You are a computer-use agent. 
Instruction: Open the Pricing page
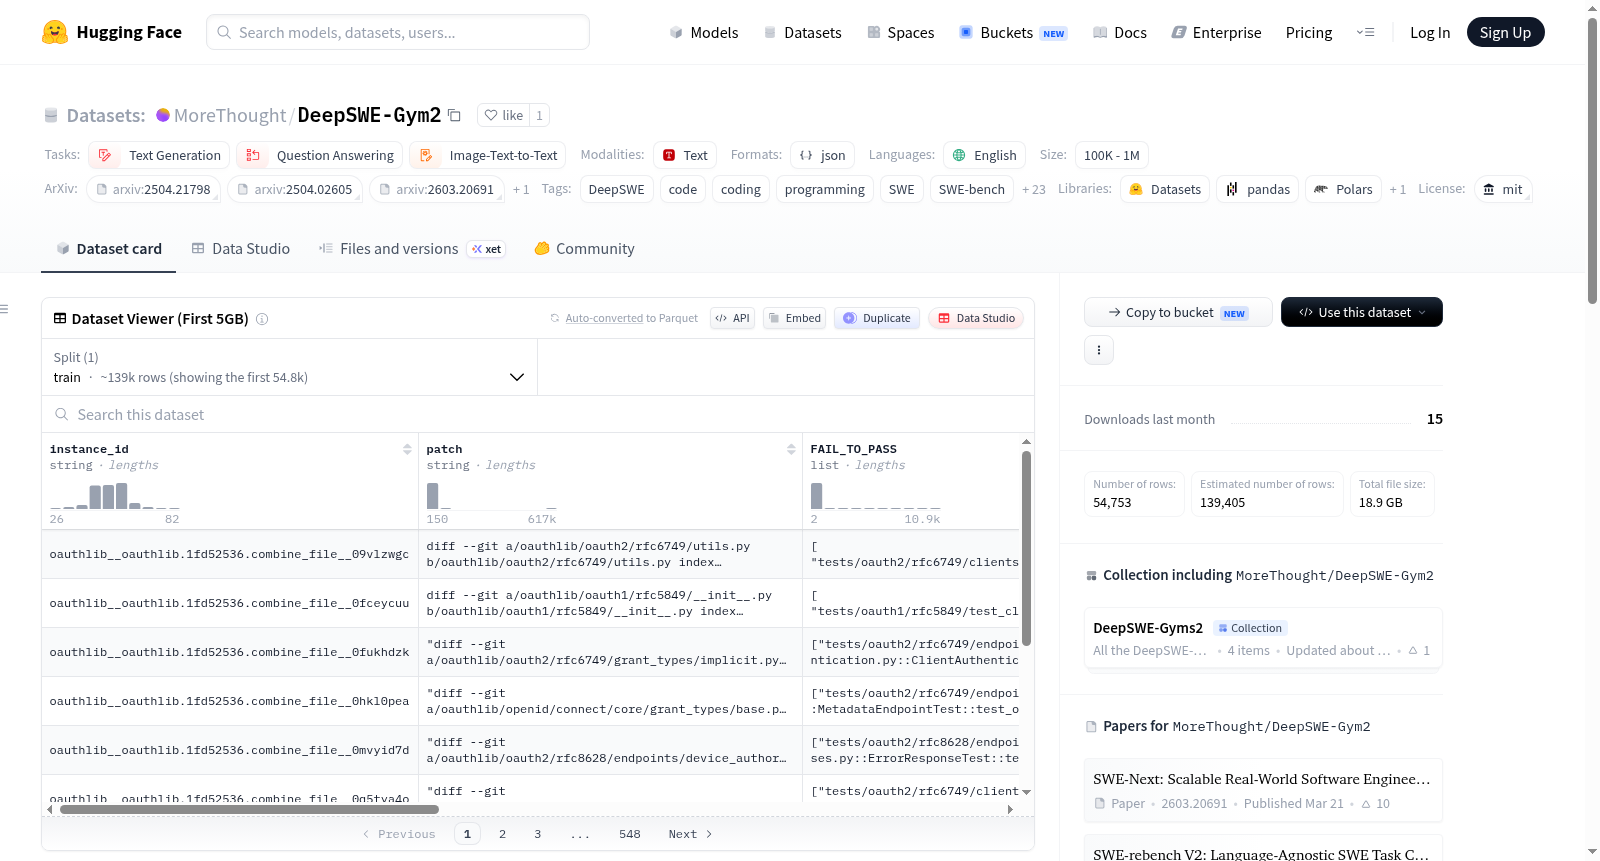pyautogui.click(x=1309, y=32)
